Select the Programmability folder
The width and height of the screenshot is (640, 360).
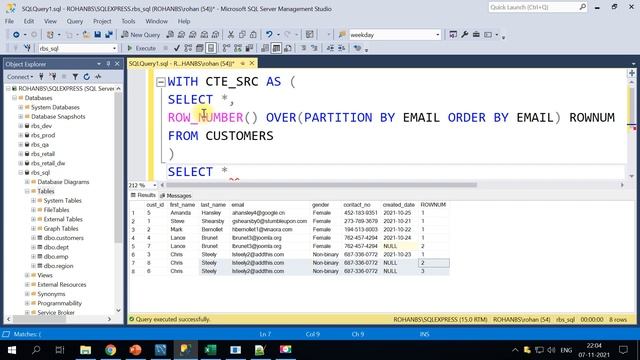tap(60, 303)
